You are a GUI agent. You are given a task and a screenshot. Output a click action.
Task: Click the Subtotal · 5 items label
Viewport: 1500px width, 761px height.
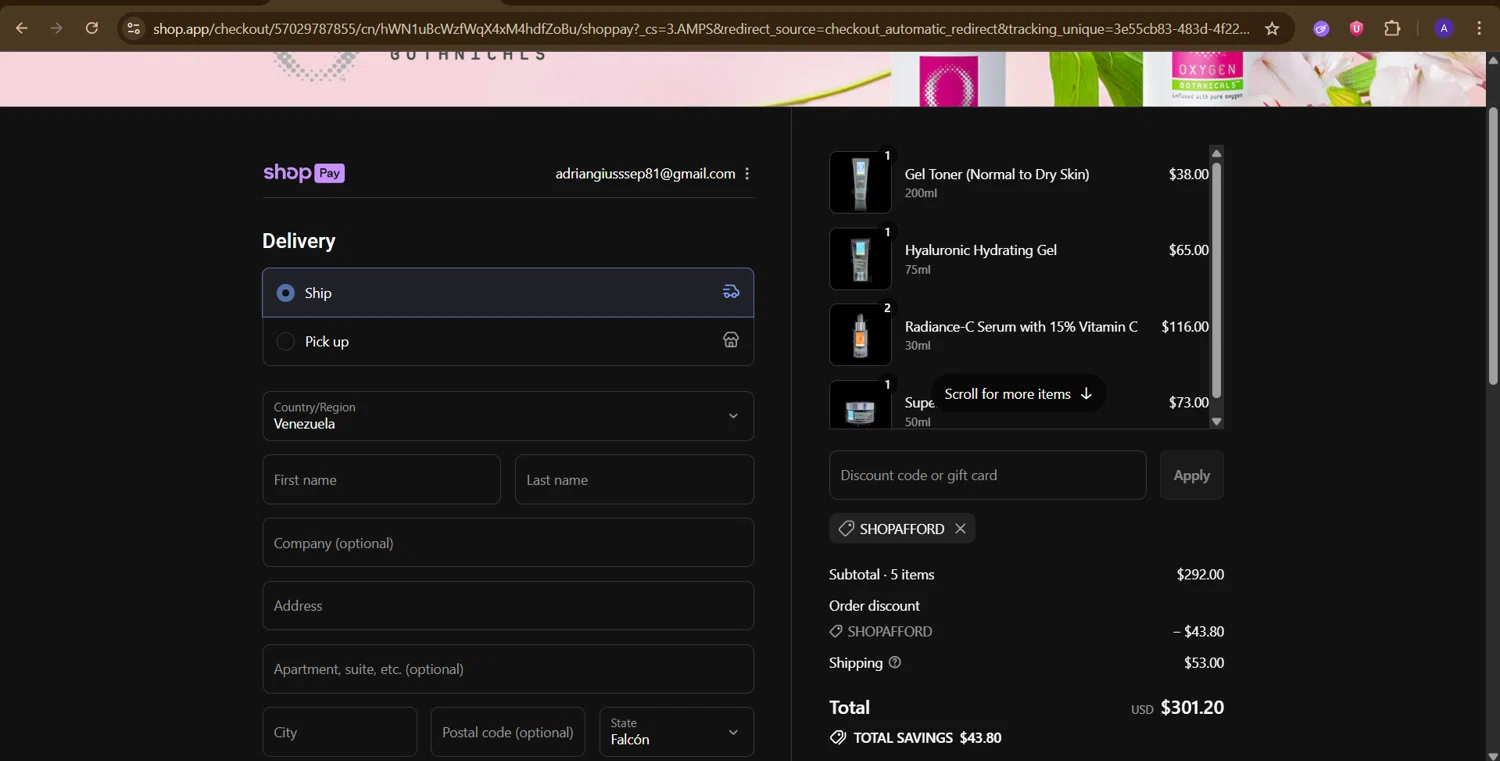(x=882, y=574)
